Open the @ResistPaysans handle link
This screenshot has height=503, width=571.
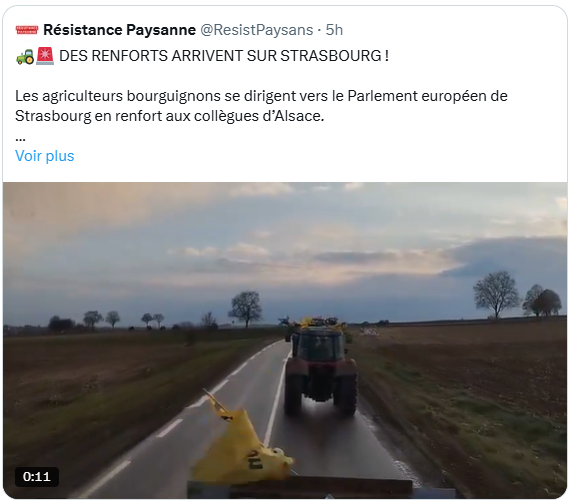tap(257, 30)
